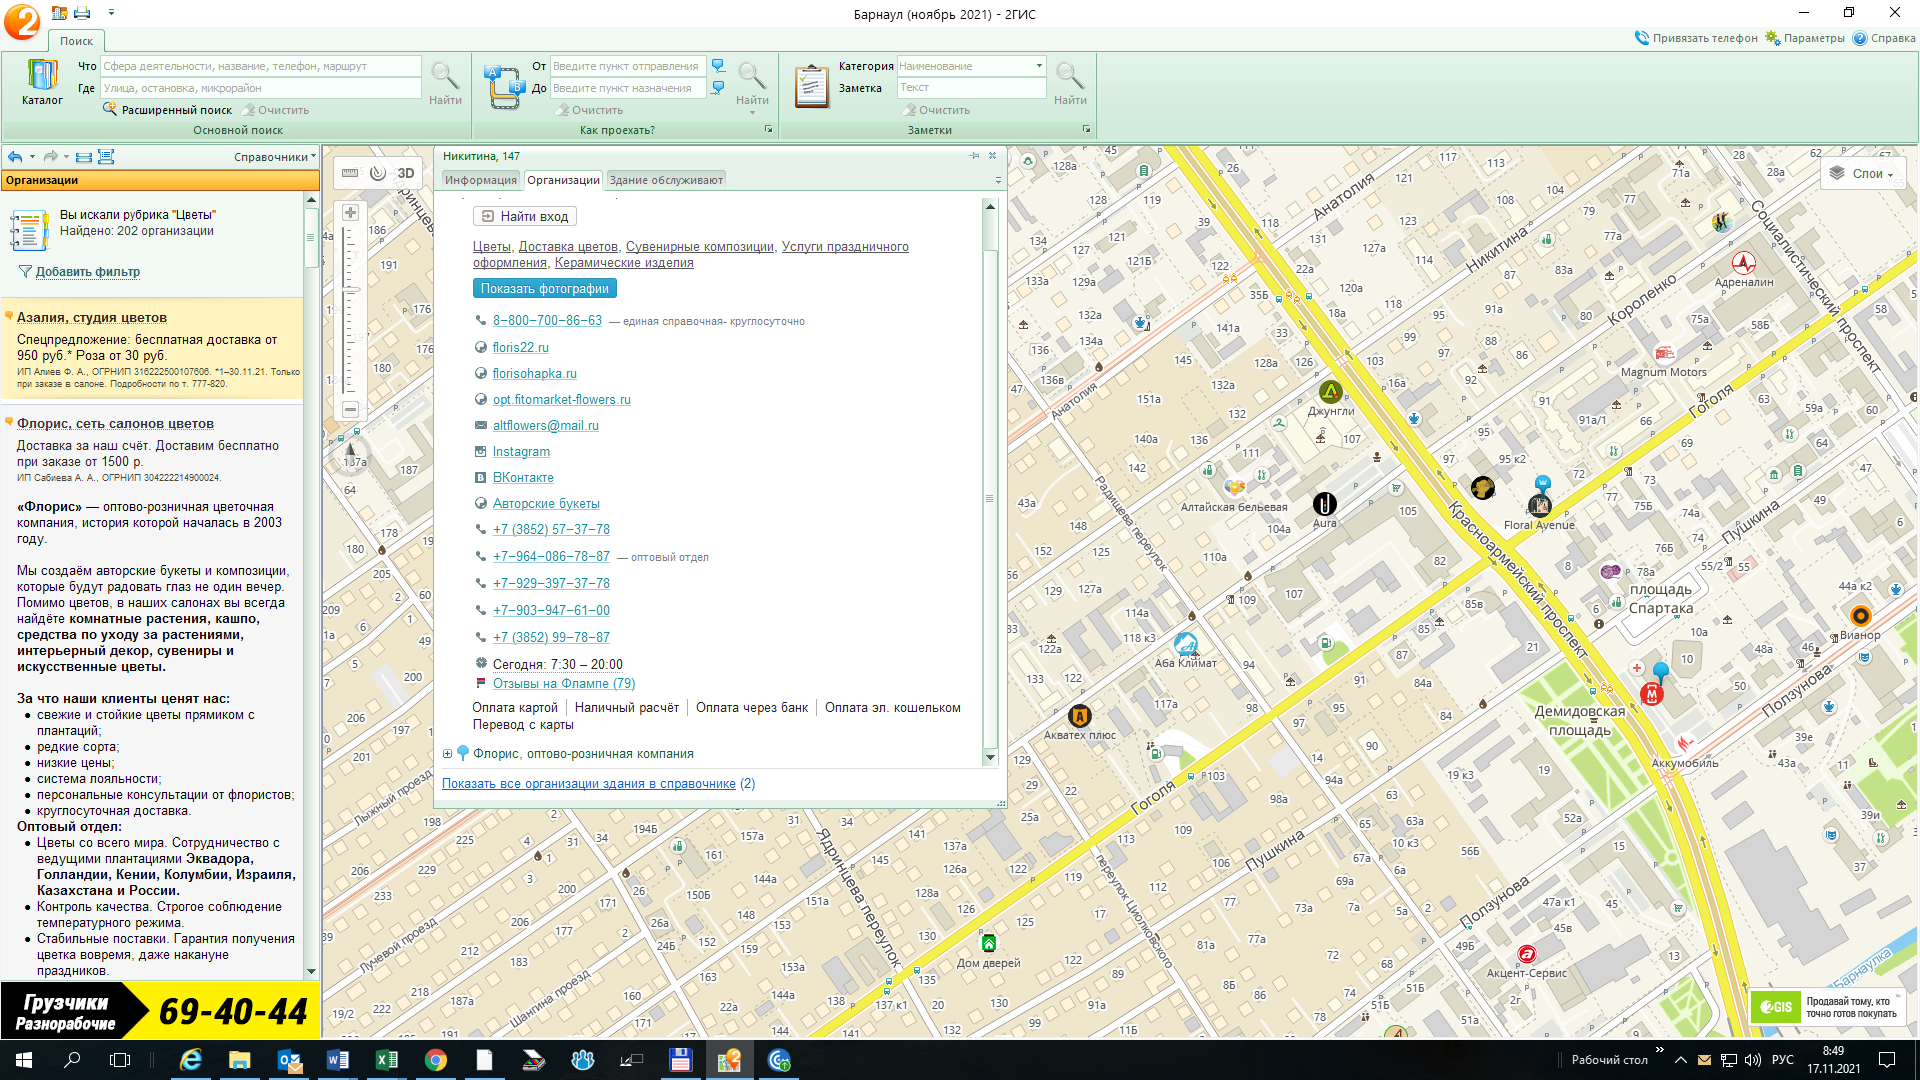1920x1080 pixels.
Task: Expand Как проехать section launcher
Action: click(x=768, y=130)
